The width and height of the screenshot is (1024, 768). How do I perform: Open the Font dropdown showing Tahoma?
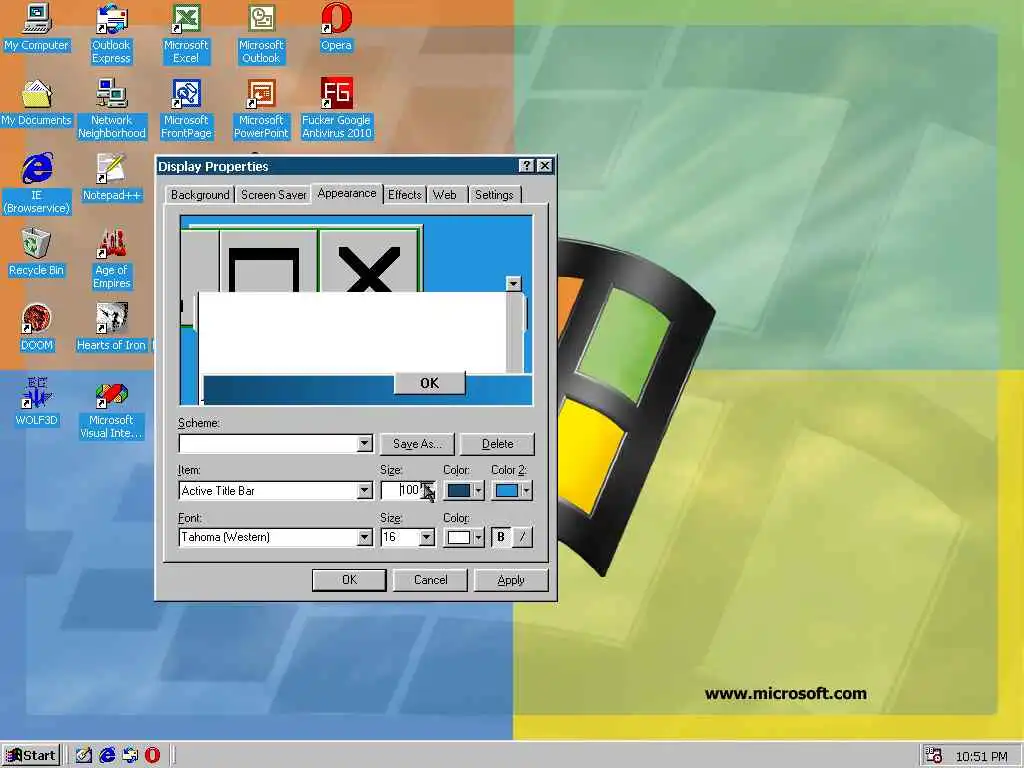(x=365, y=537)
